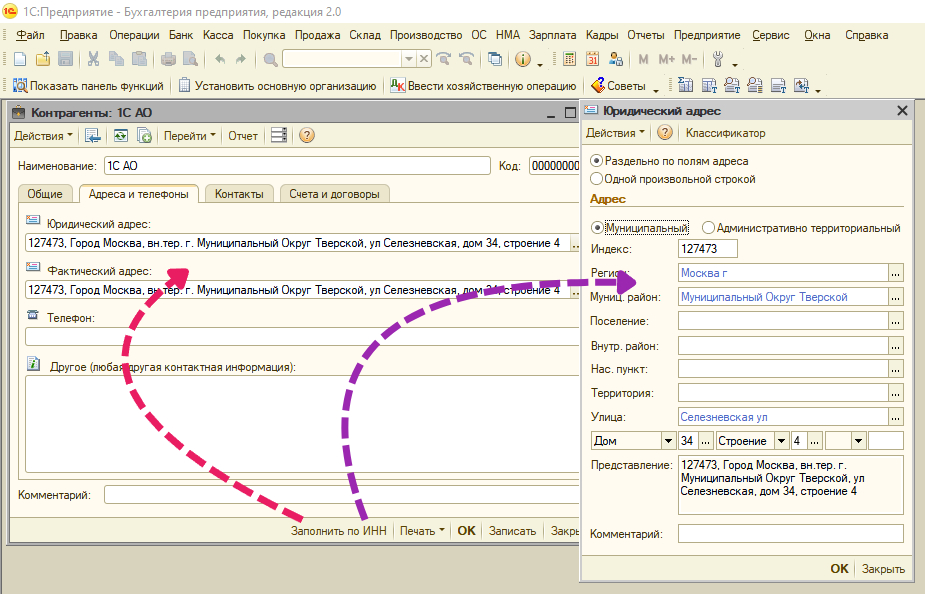Click the cut scissors icon

coord(93,59)
